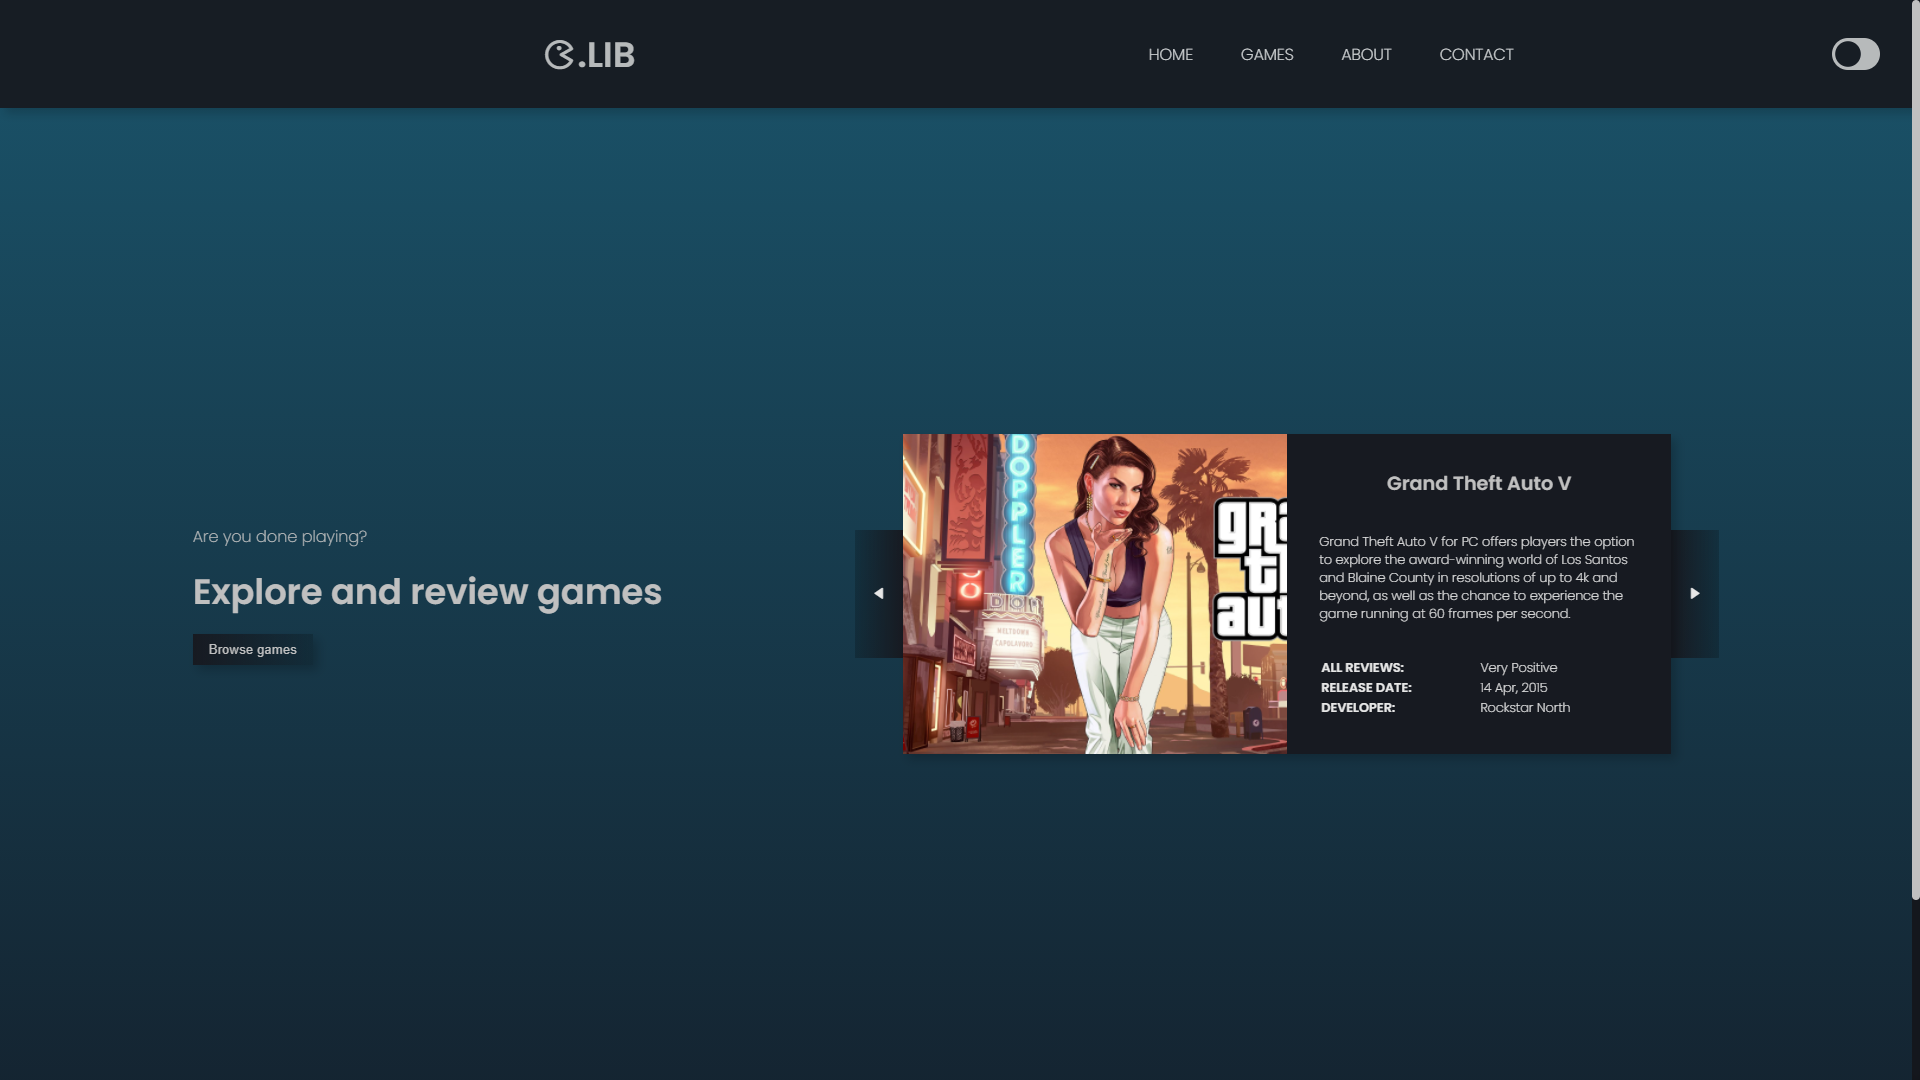The image size is (1920, 1080).
Task: Select the Grand Theft Auto V title
Action: point(1478,484)
